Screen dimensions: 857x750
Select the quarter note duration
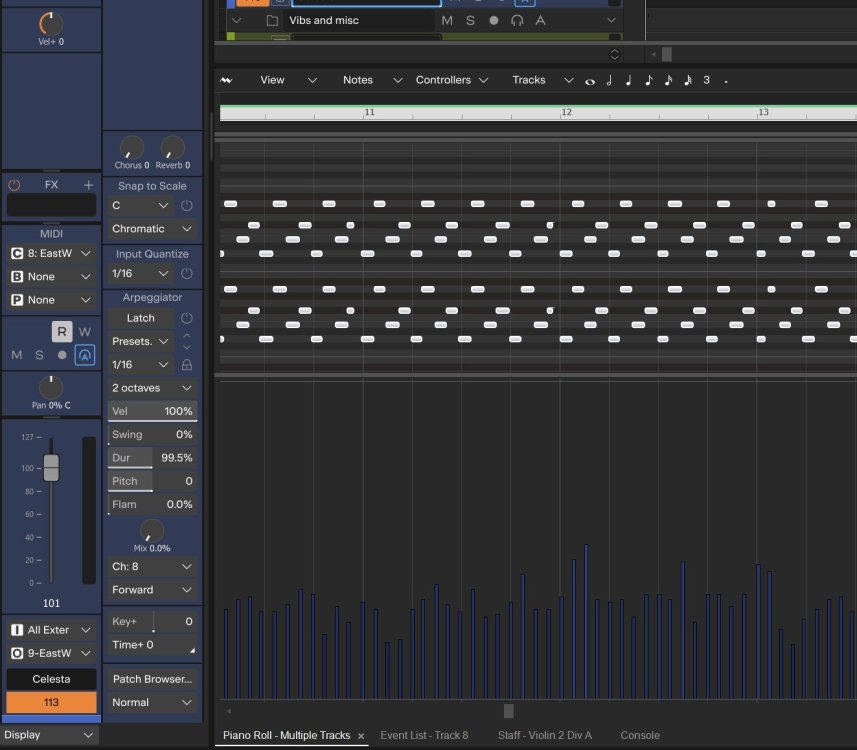629,80
